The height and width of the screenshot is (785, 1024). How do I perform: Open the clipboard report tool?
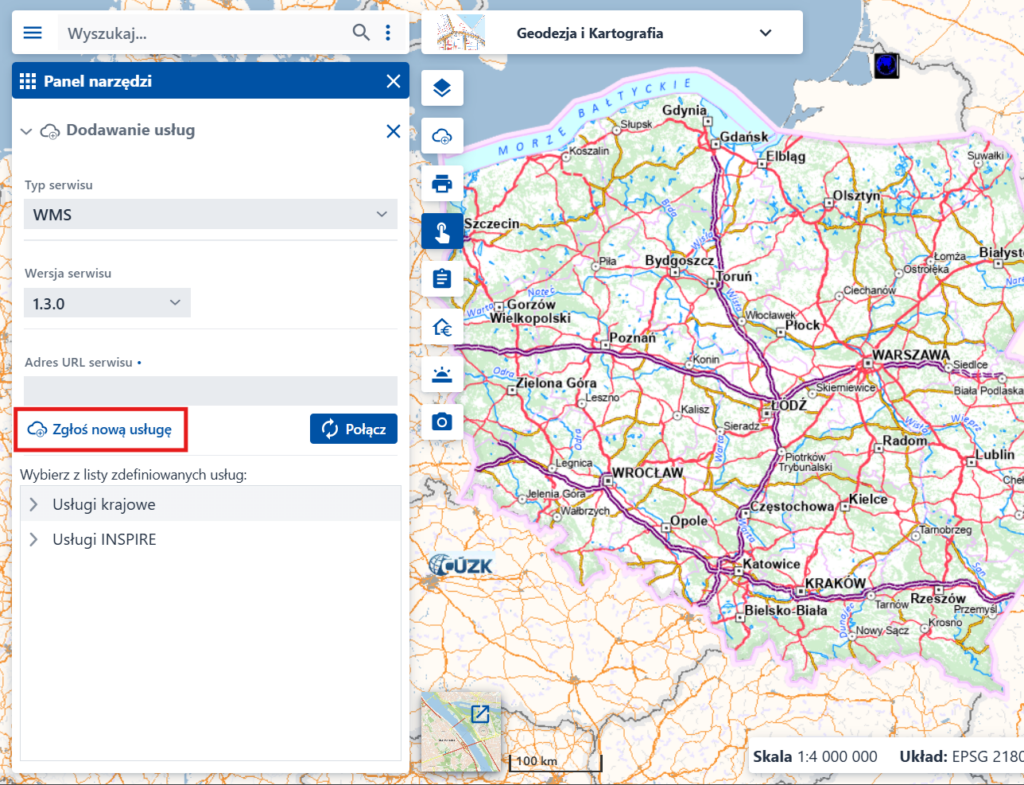click(x=442, y=279)
